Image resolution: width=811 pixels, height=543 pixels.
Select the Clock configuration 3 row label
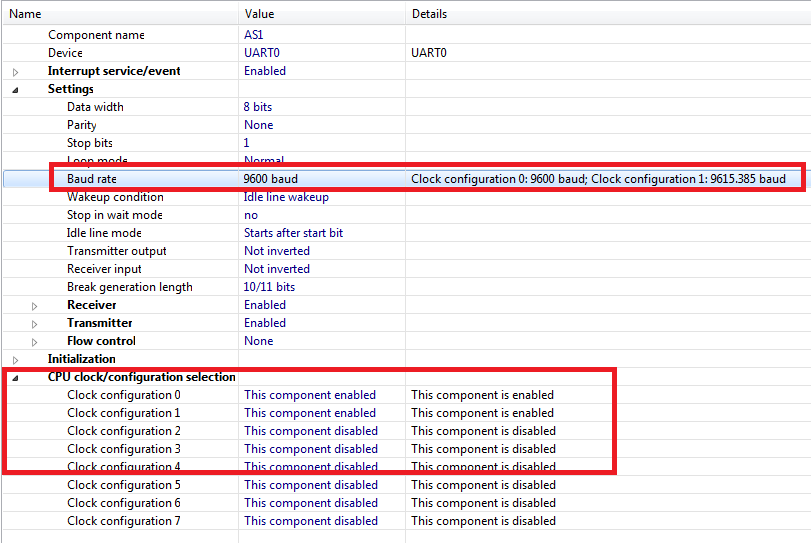tap(124, 449)
